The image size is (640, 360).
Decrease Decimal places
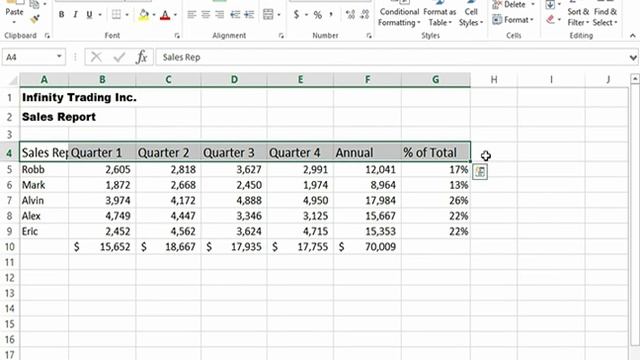pyautogui.click(x=364, y=15)
